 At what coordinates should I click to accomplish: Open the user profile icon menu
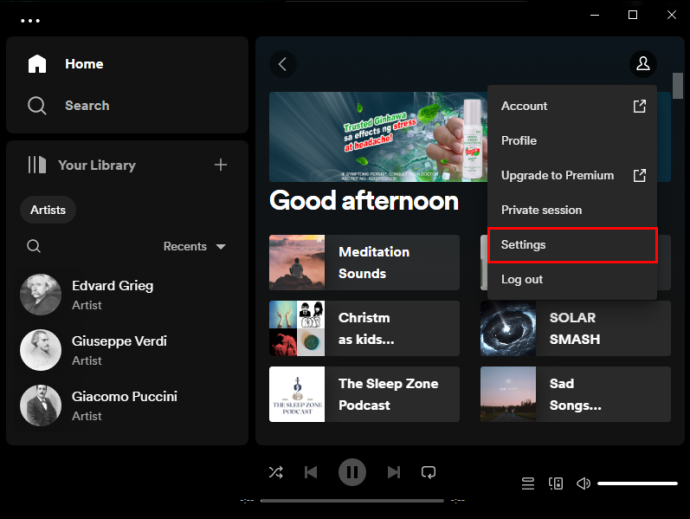coord(643,64)
